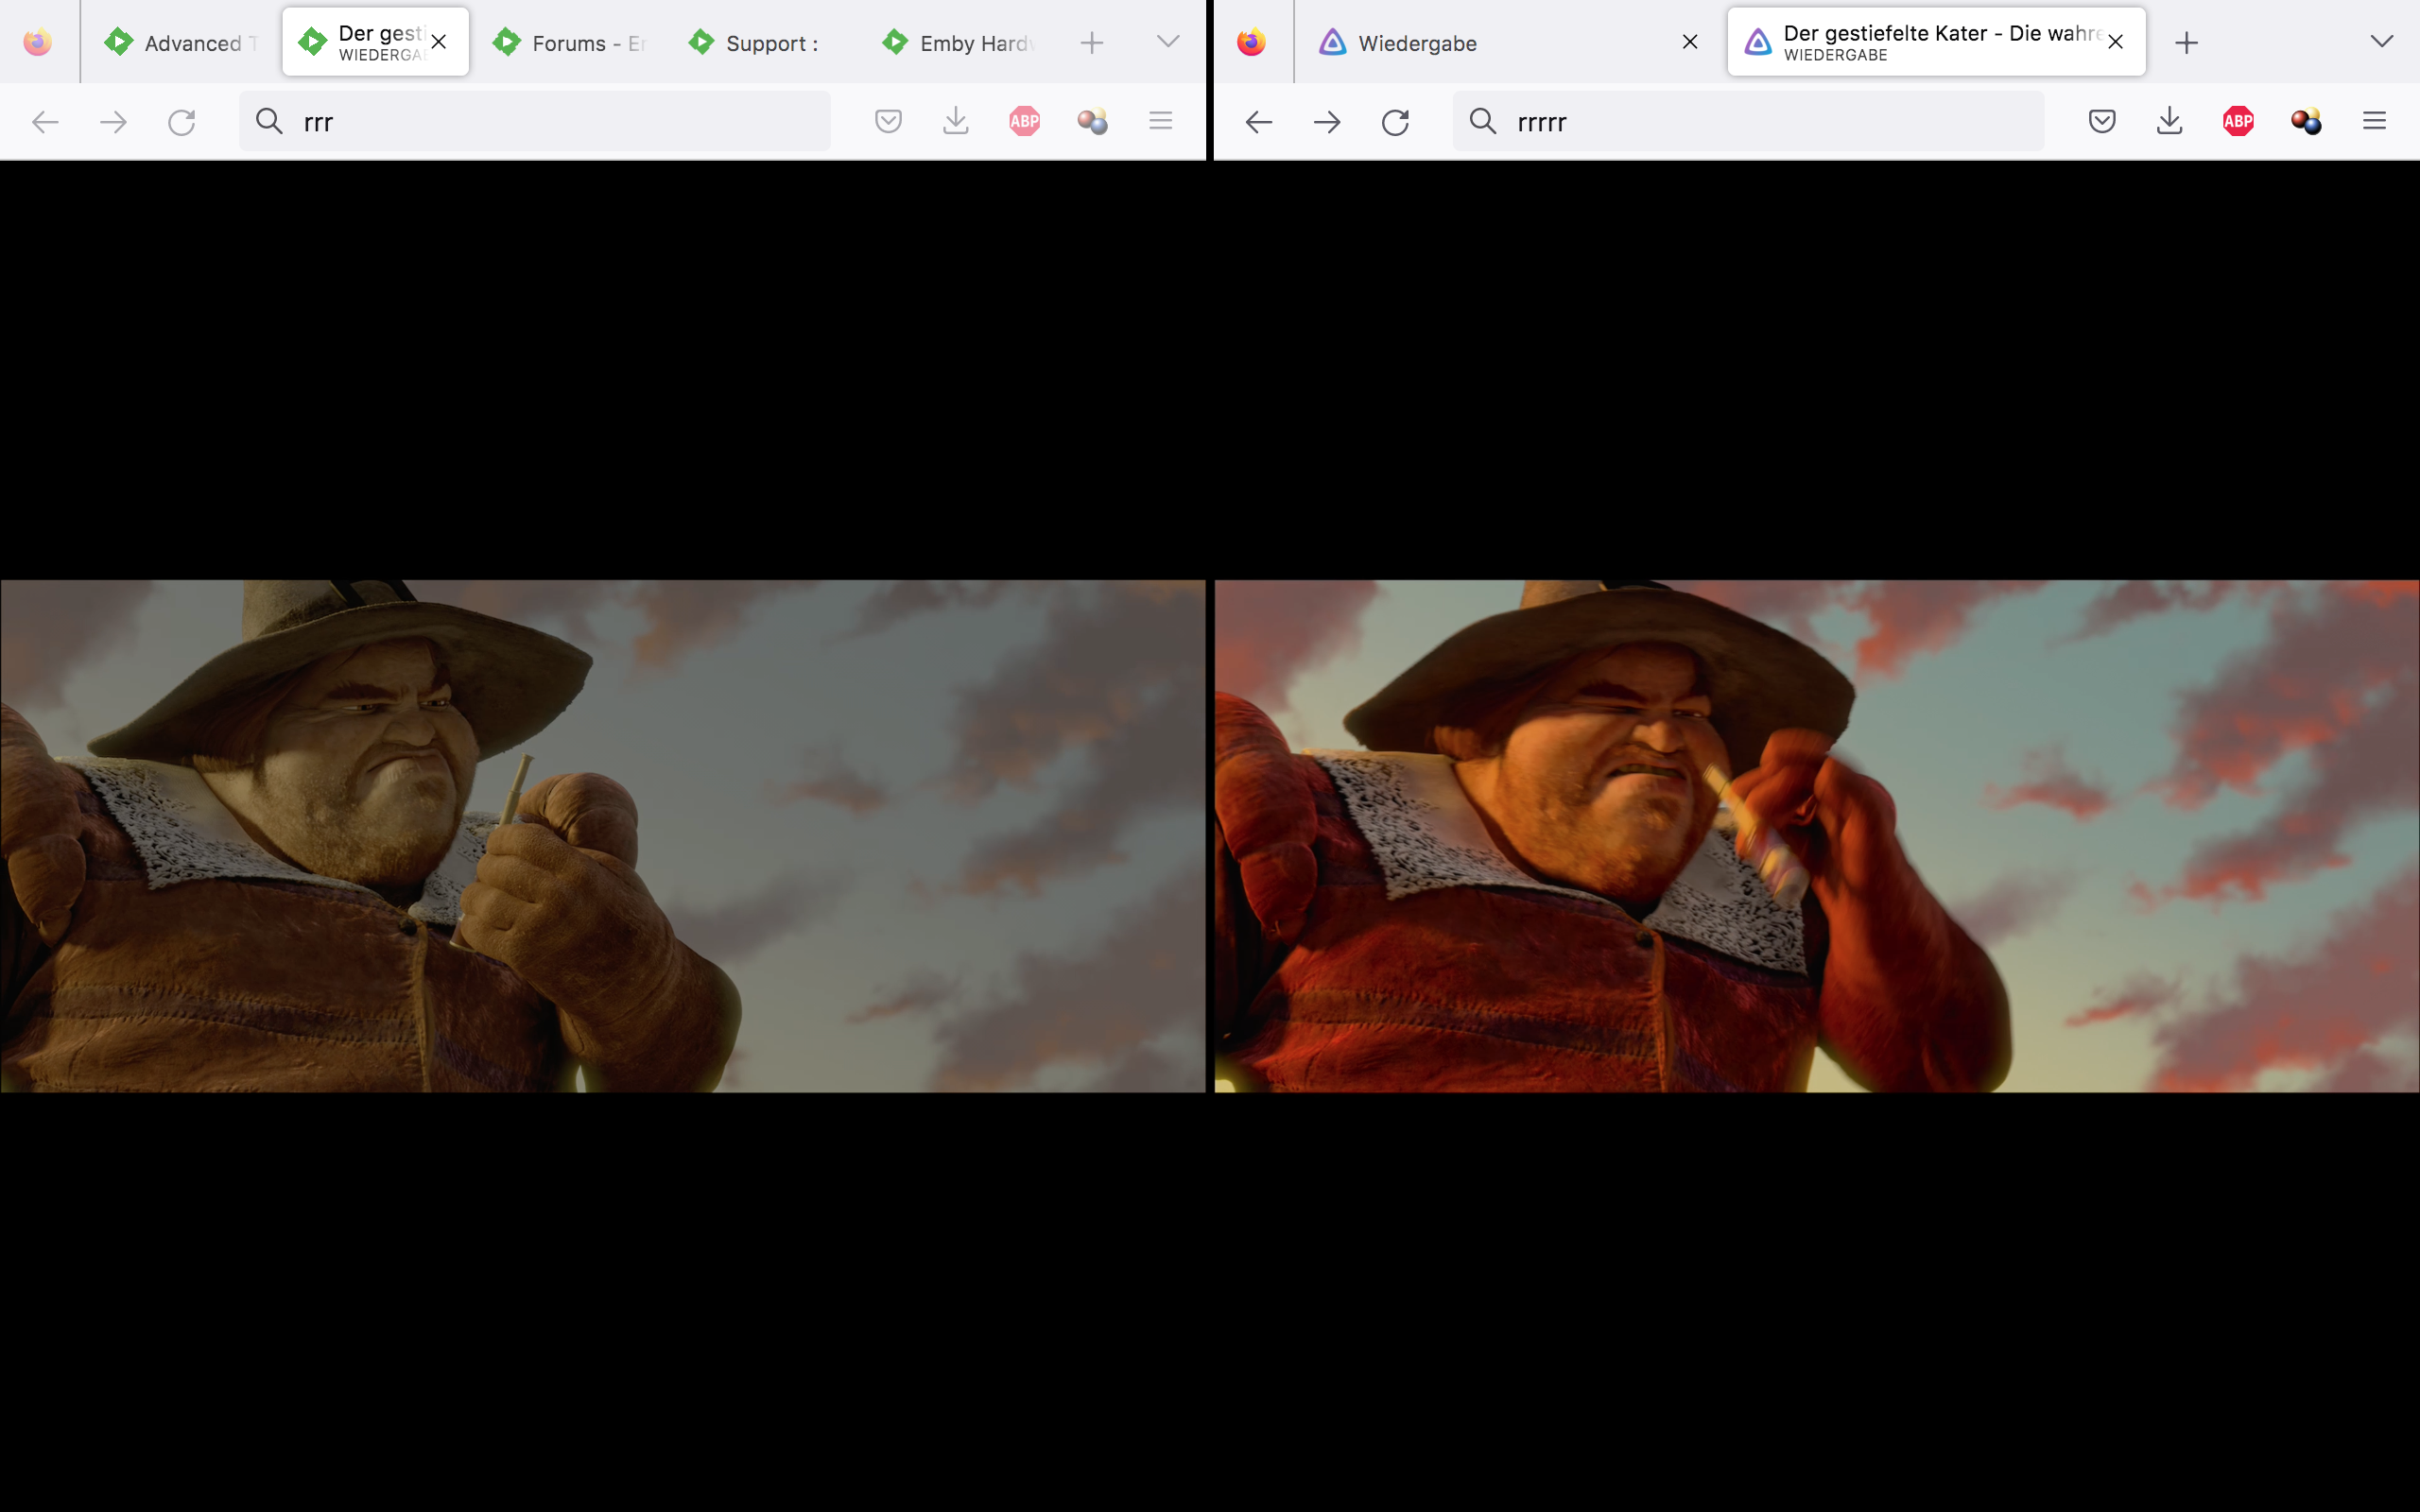
Task: Navigate back in the right window
Action: point(1259,121)
